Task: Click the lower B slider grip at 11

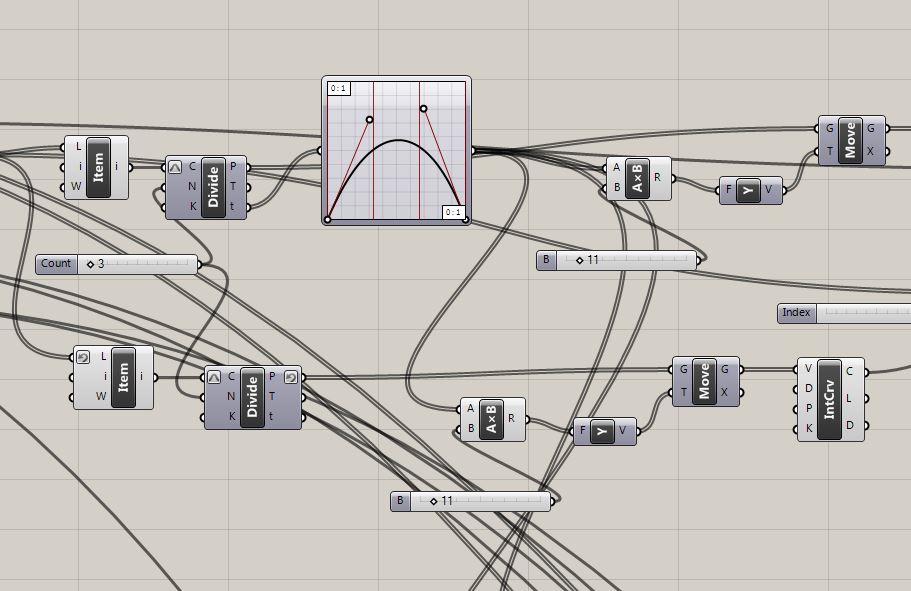Action: pyautogui.click(x=433, y=501)
